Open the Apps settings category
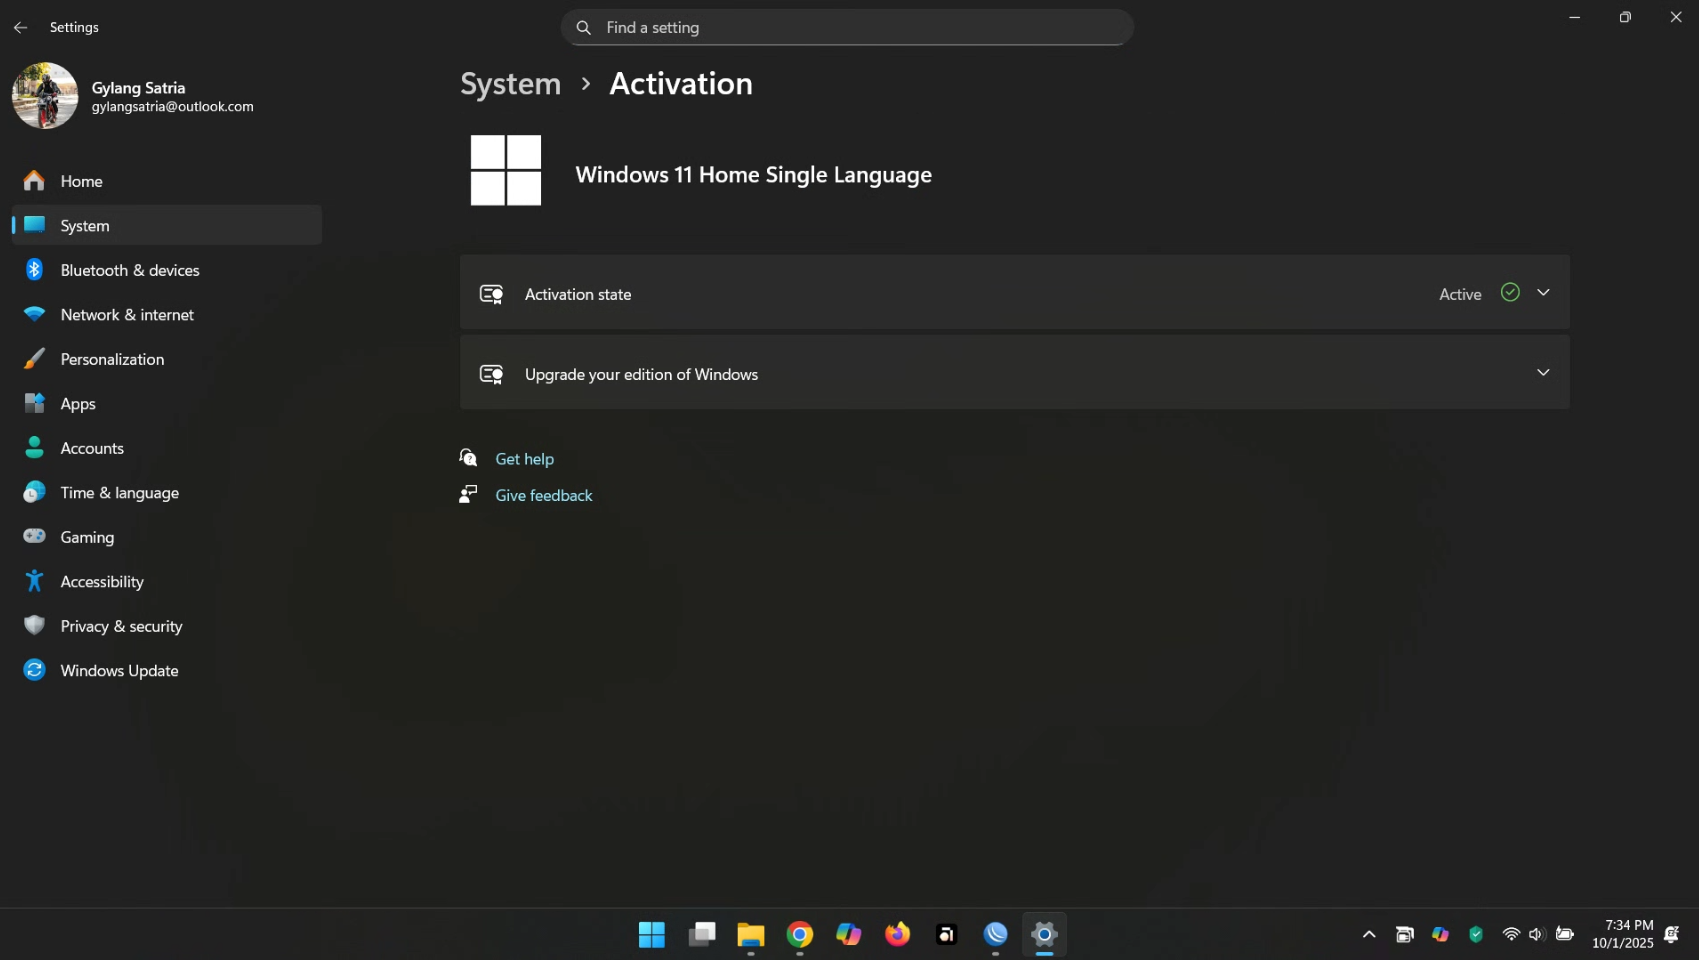The width and height of the screenshot is (1699, 960). pos(78,404)
